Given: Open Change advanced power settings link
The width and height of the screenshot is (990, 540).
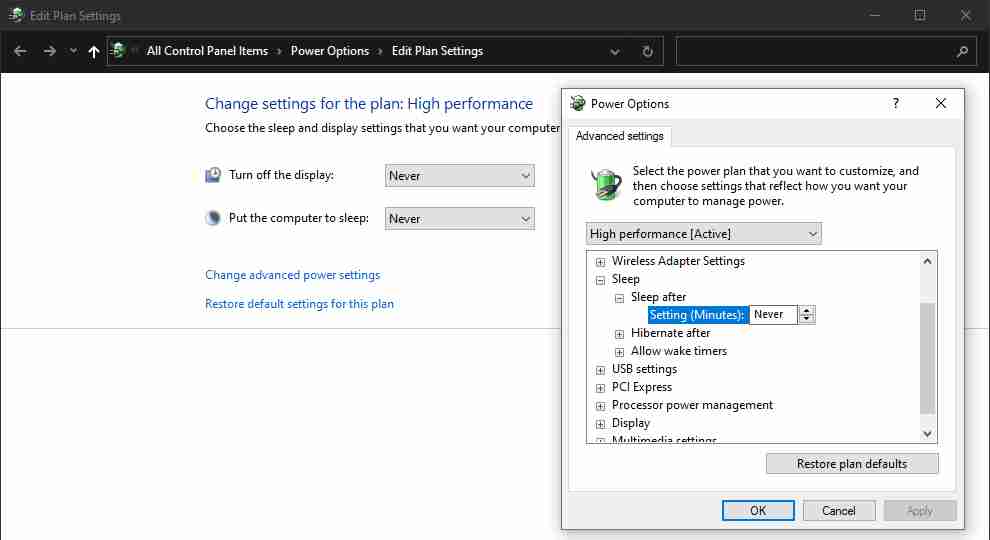Looking at the screenshot, I should tap(292, 275).
